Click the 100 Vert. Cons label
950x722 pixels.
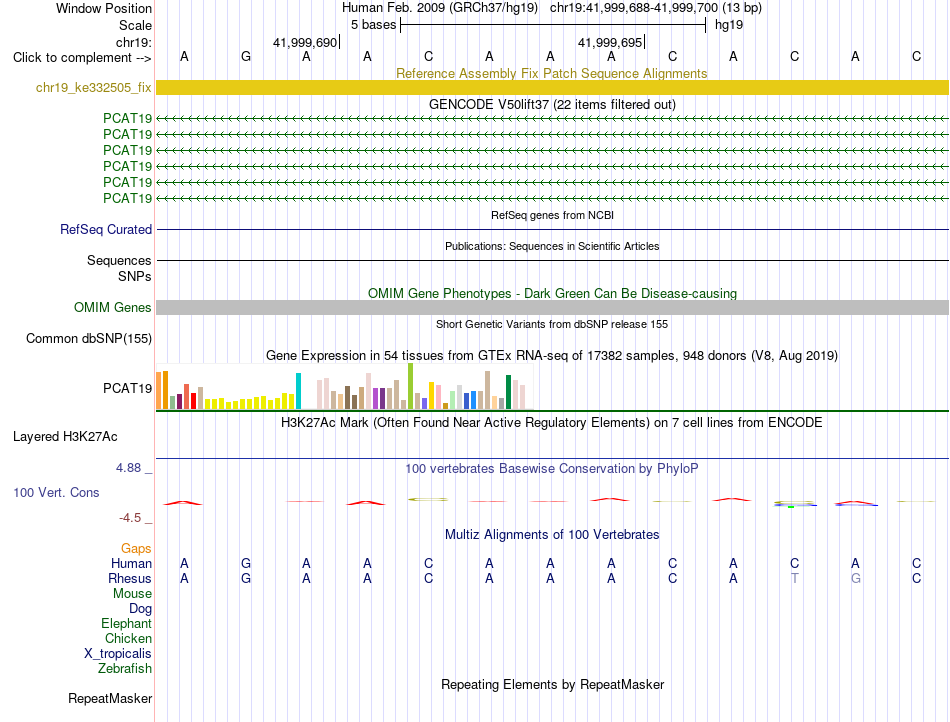(x=56, y=492)
